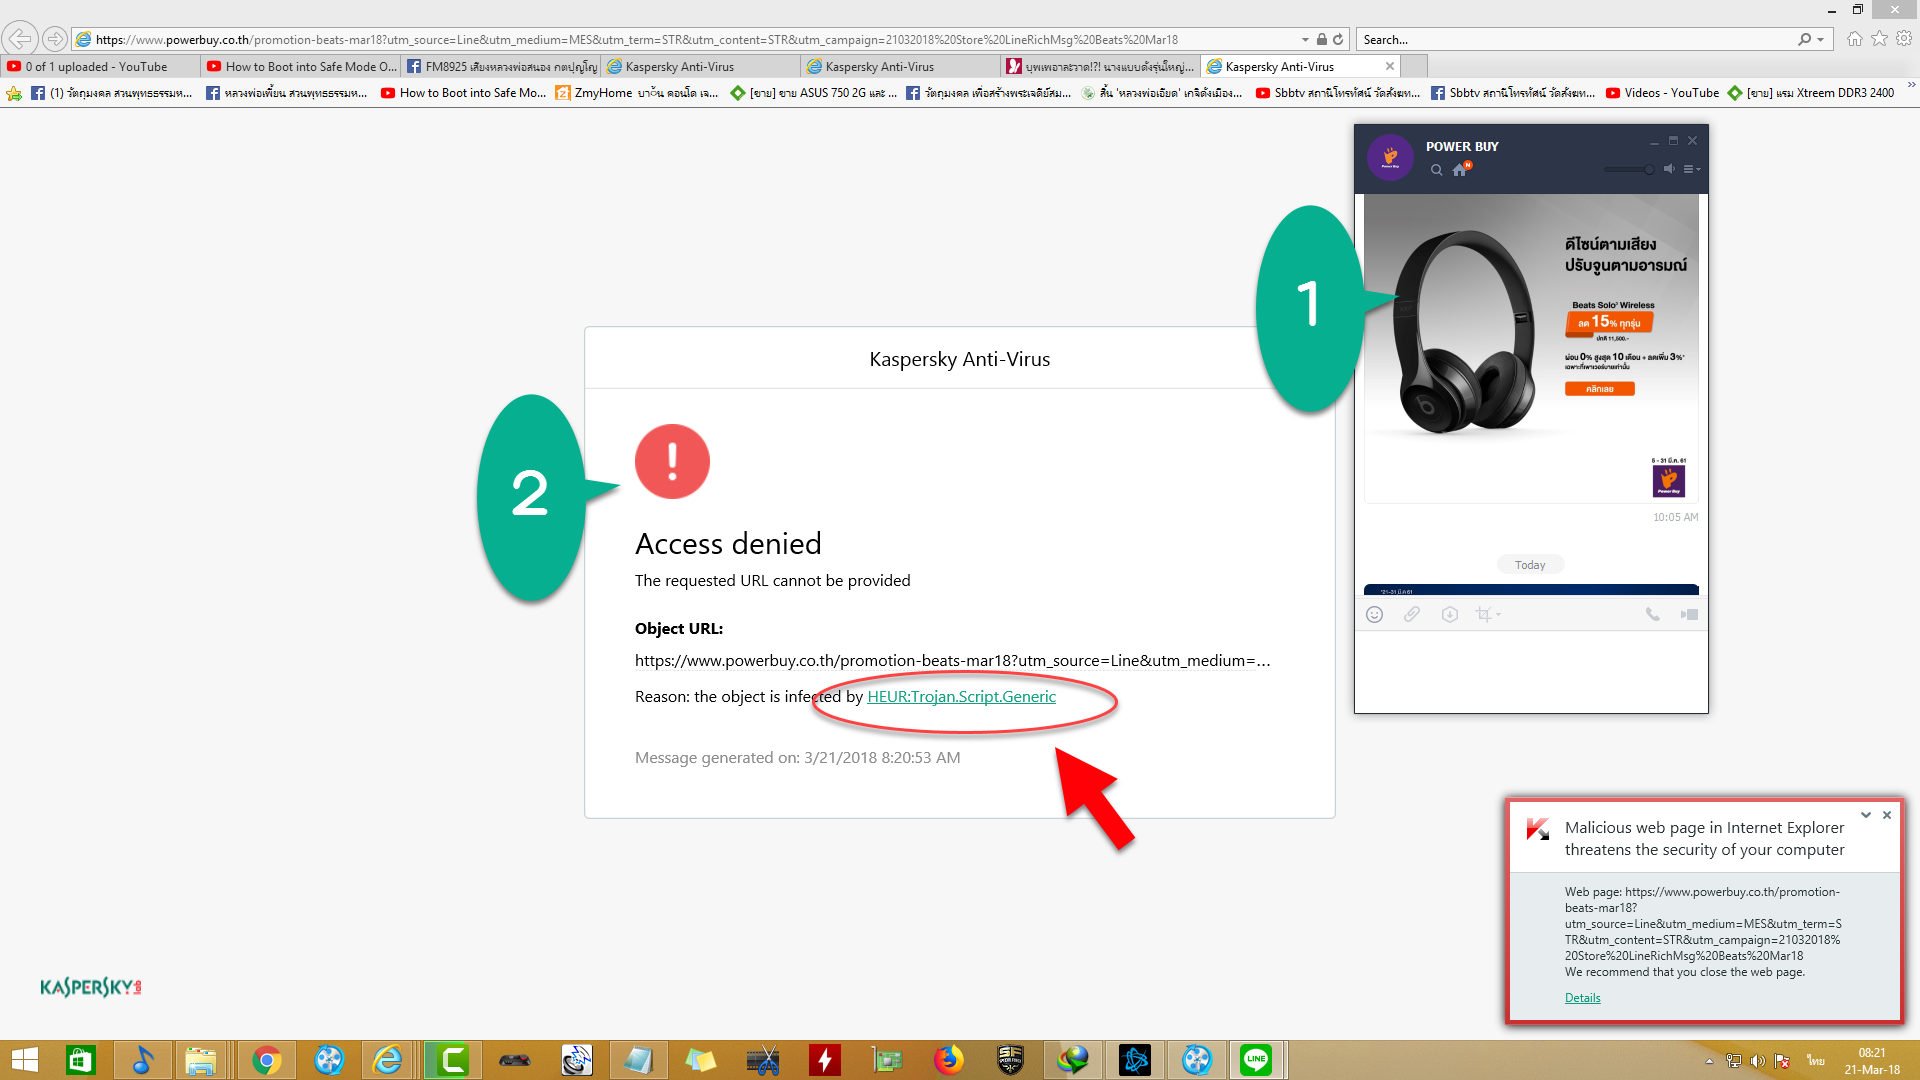Viewport: 1920px width, 1080px height.
Task: Expand favorites bar overflow chevron
Action: [1910, 86]
